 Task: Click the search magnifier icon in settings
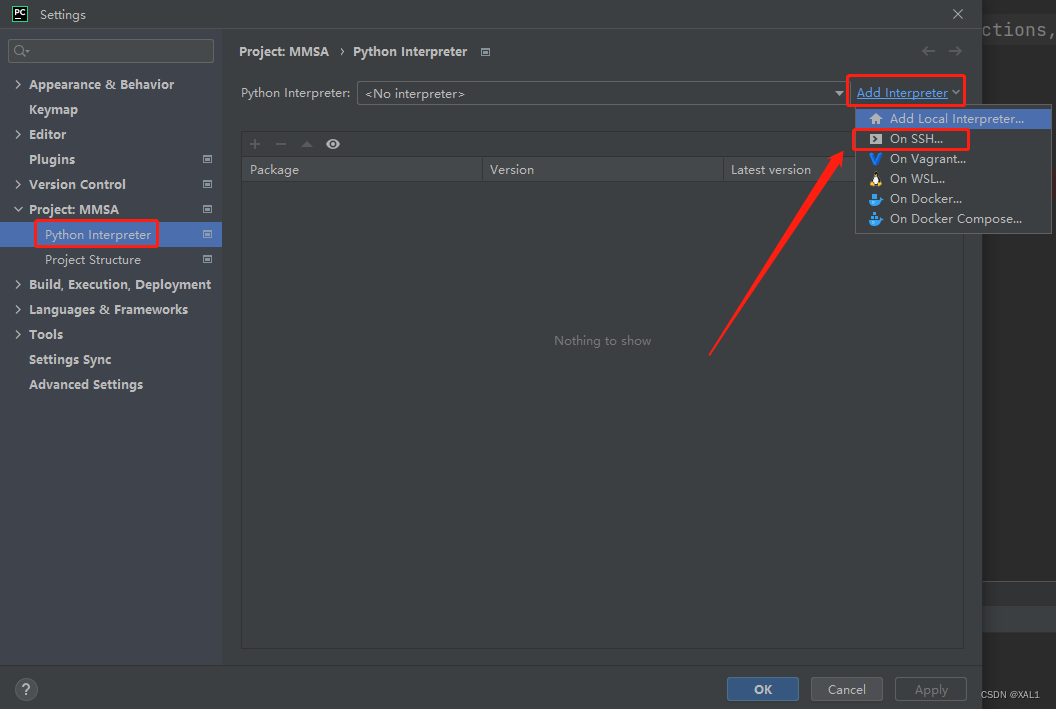click(x=21, y=51)
